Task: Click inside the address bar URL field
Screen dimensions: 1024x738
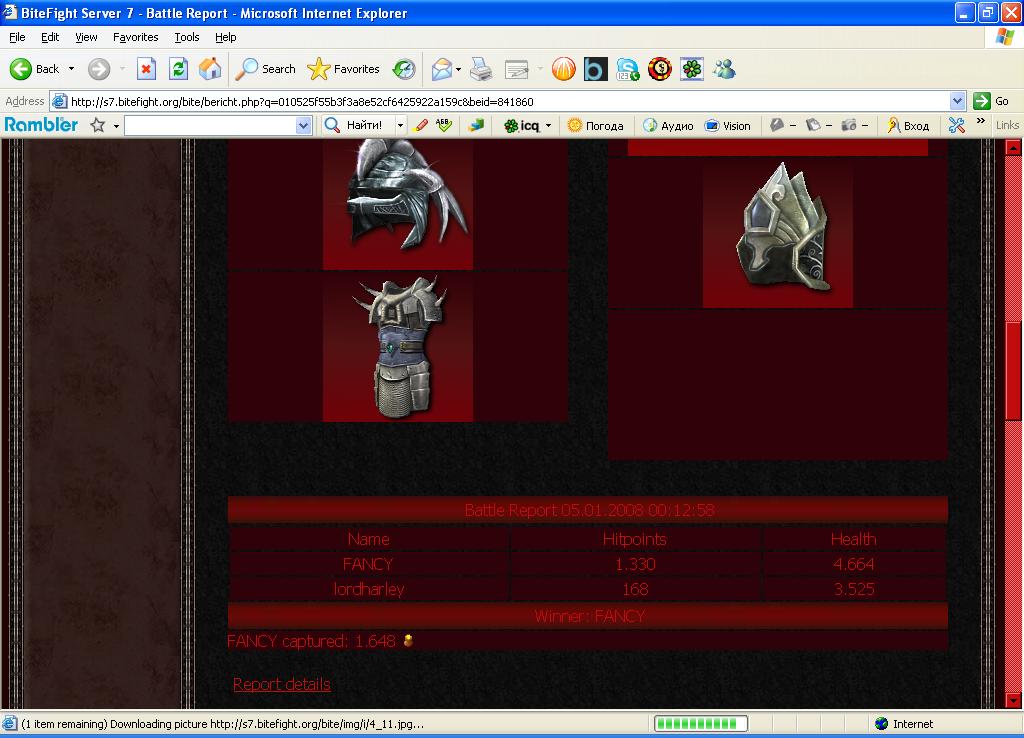Action: 508,101
